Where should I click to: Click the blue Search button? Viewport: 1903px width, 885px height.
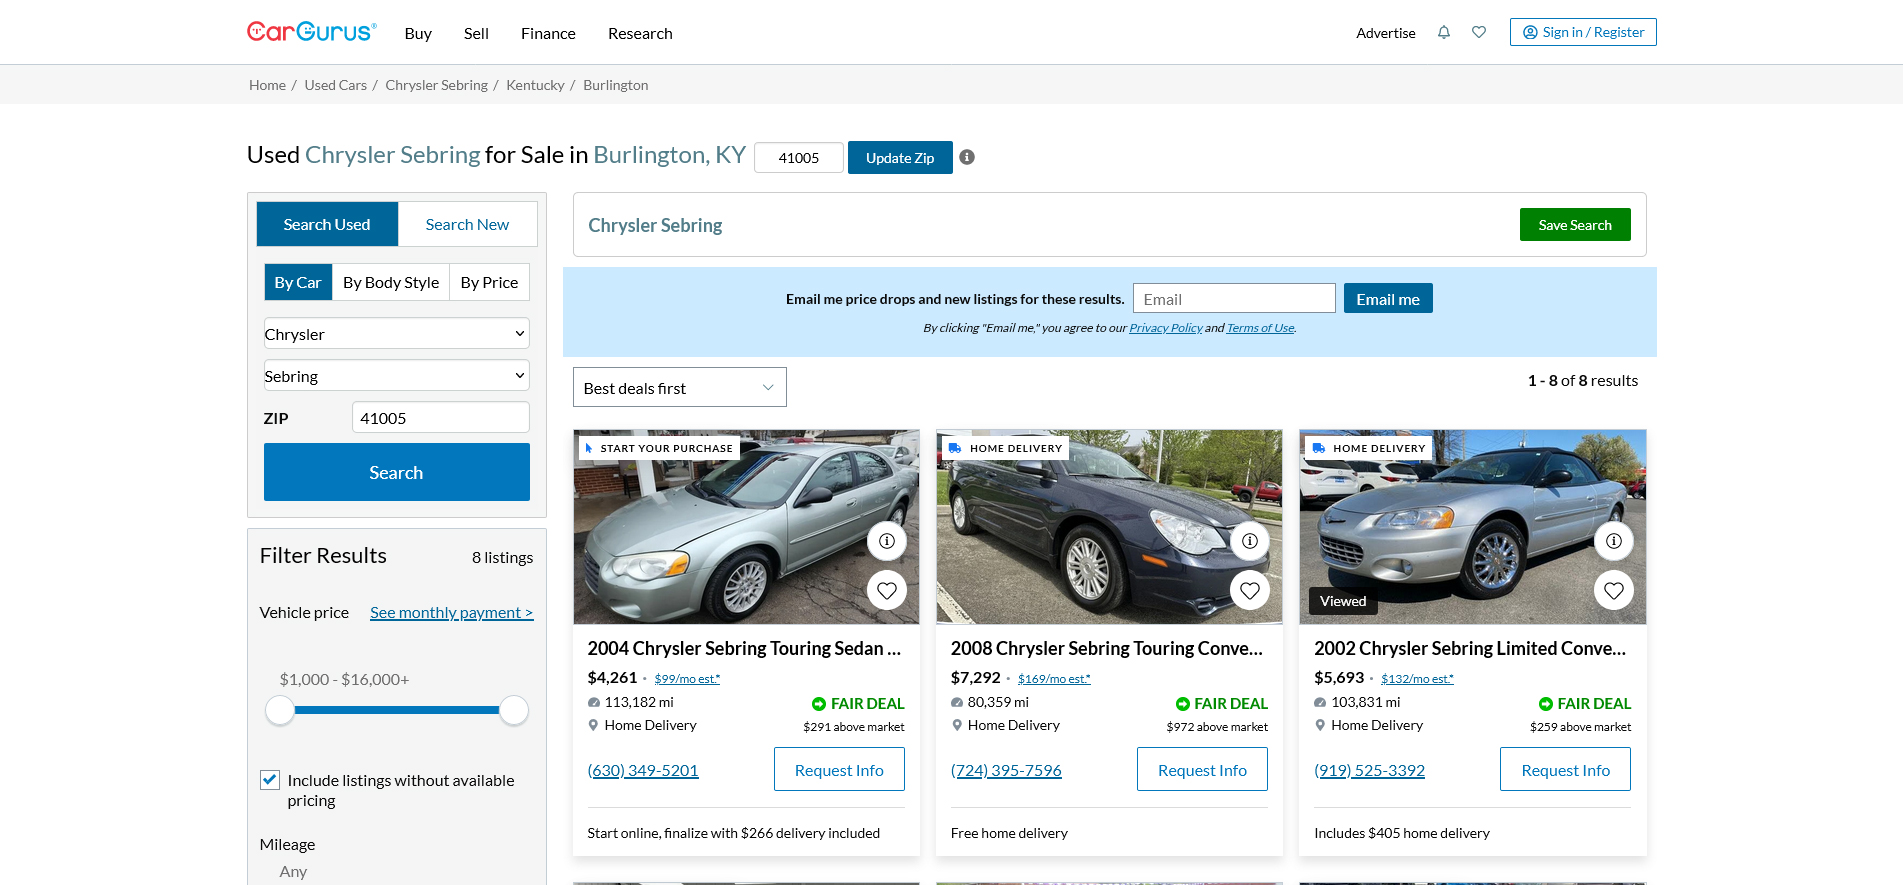397,472
